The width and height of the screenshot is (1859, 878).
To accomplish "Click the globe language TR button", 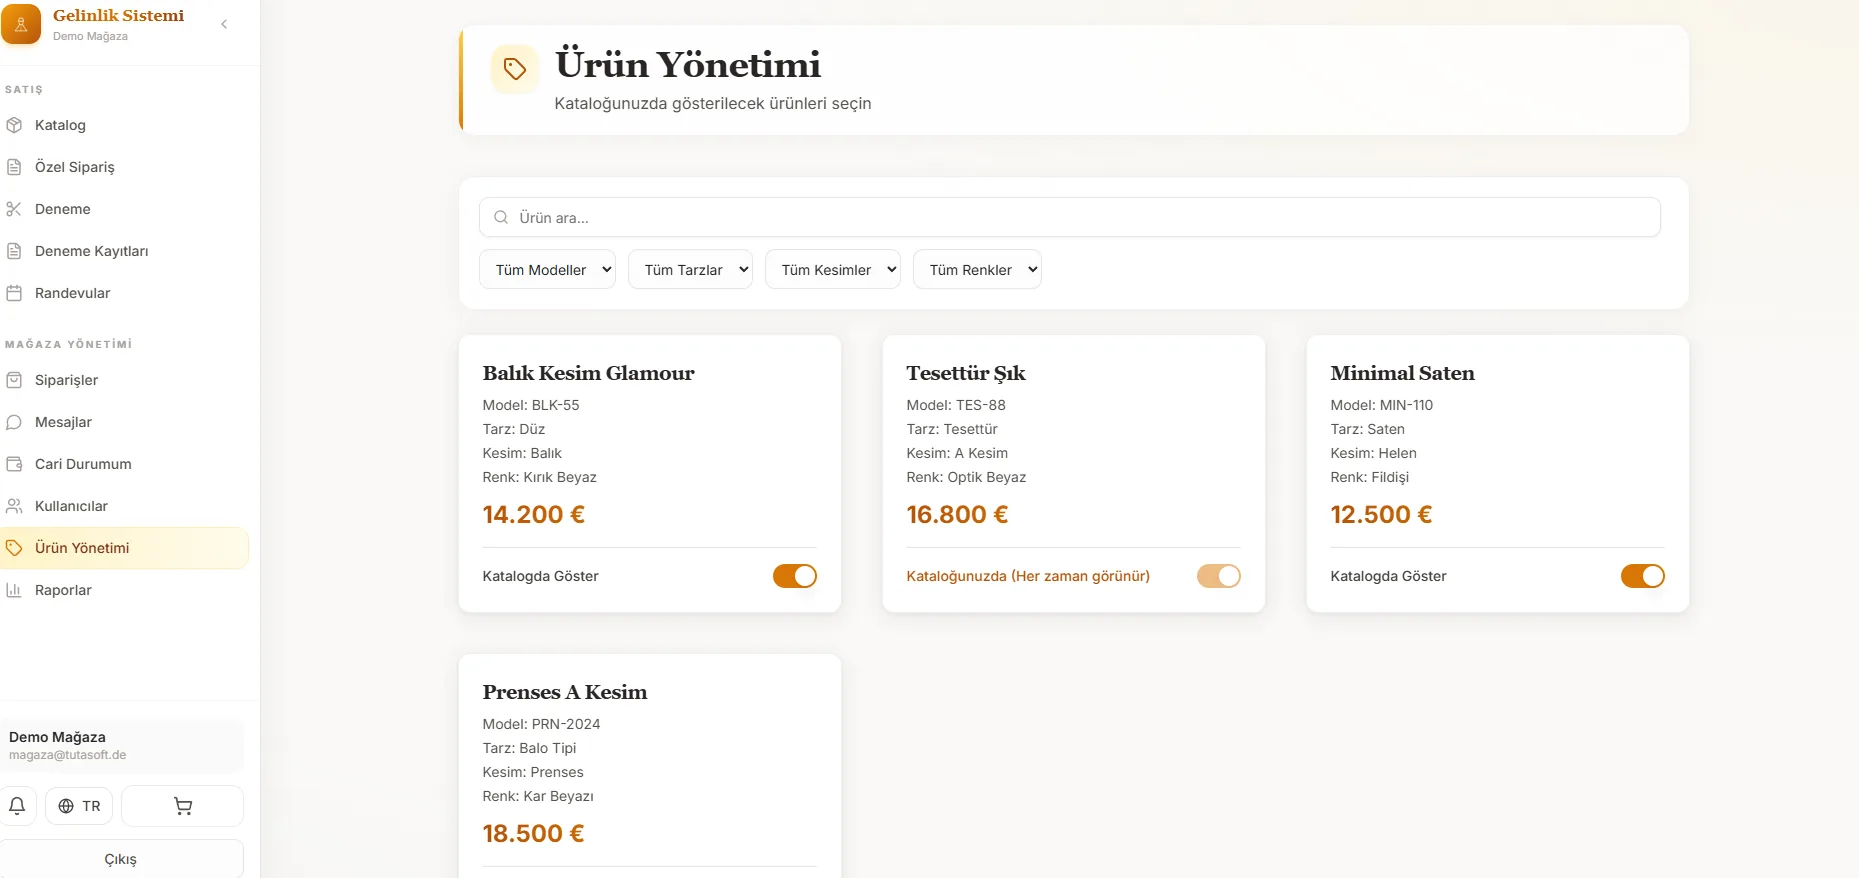I will point(79,806).
